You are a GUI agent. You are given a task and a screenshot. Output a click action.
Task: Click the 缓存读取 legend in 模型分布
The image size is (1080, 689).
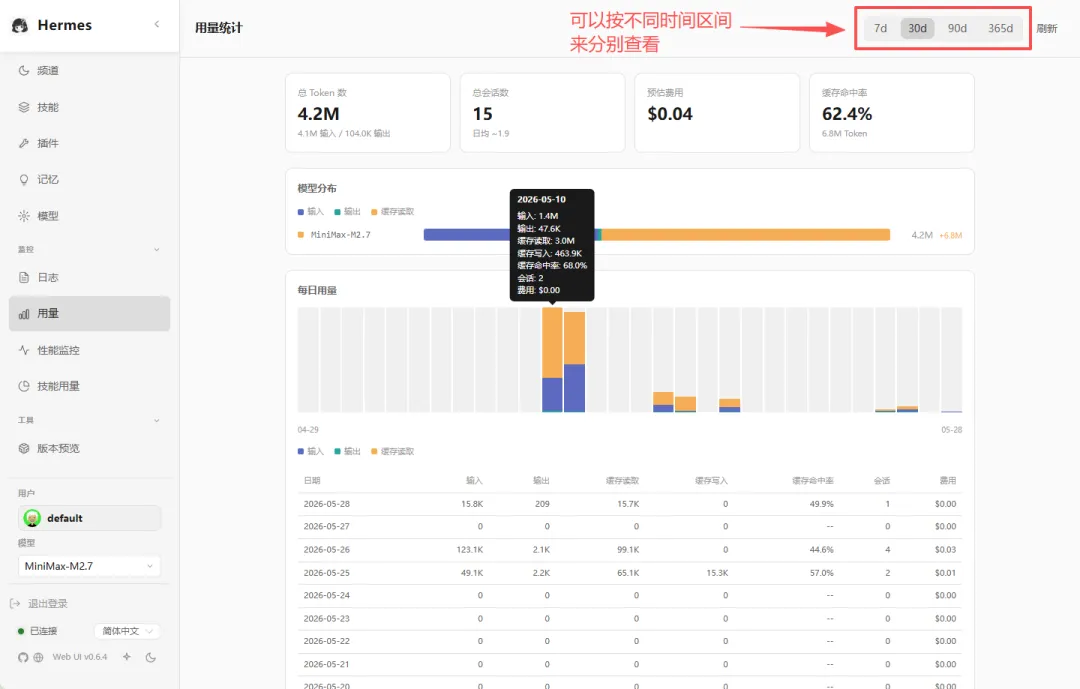[393, 212]
